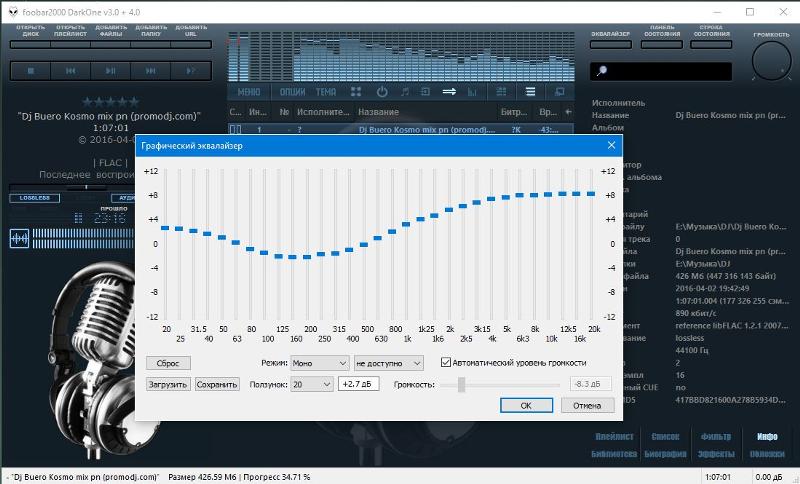Skip to the next track
This screenshot has width=800, height=484.
[151, 71]
